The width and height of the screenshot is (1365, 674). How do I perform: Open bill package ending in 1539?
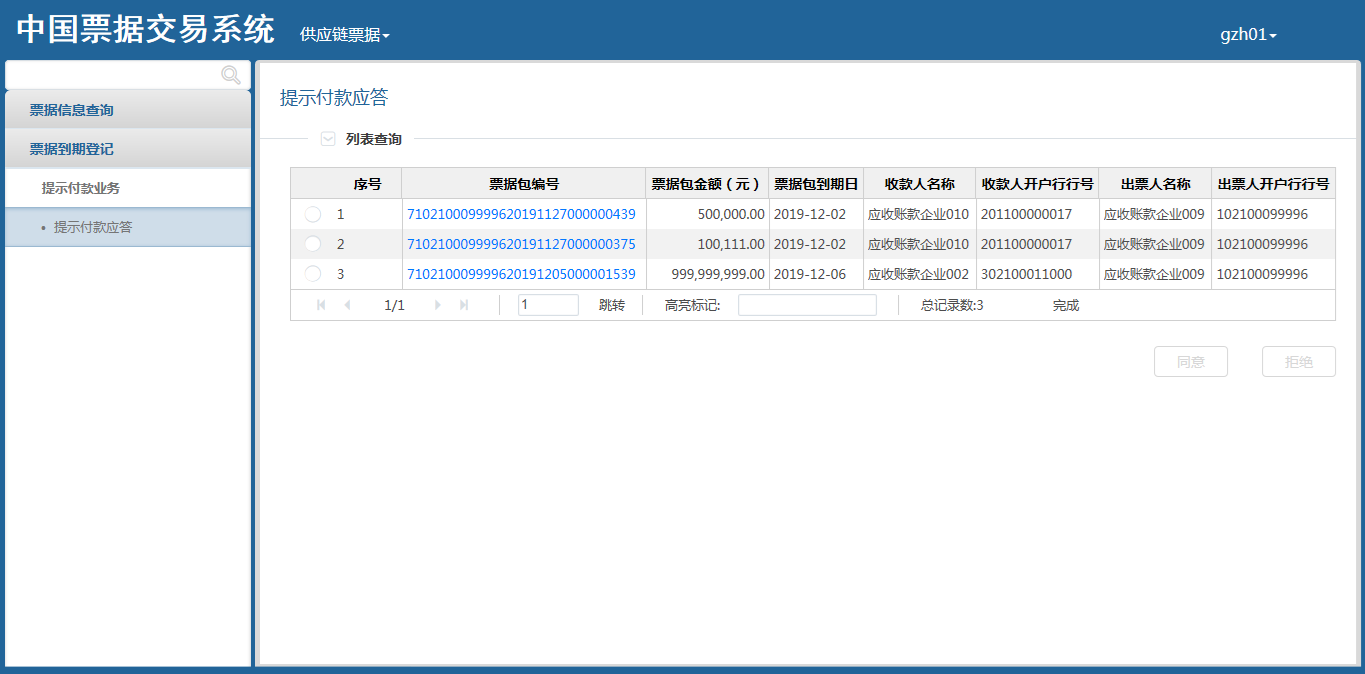click(521, 274)
